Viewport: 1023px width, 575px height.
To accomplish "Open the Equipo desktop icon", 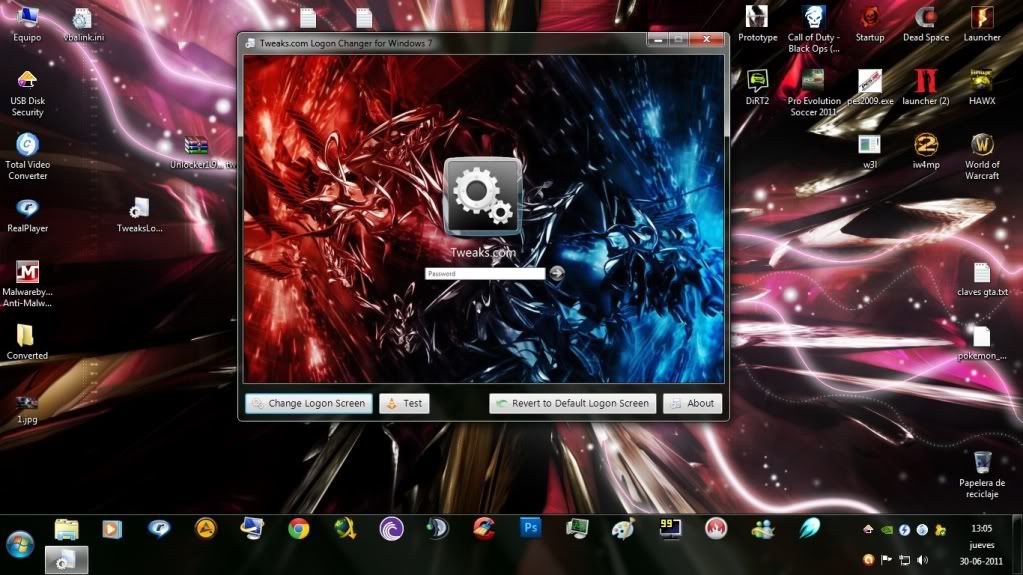I will click(27, 23).
